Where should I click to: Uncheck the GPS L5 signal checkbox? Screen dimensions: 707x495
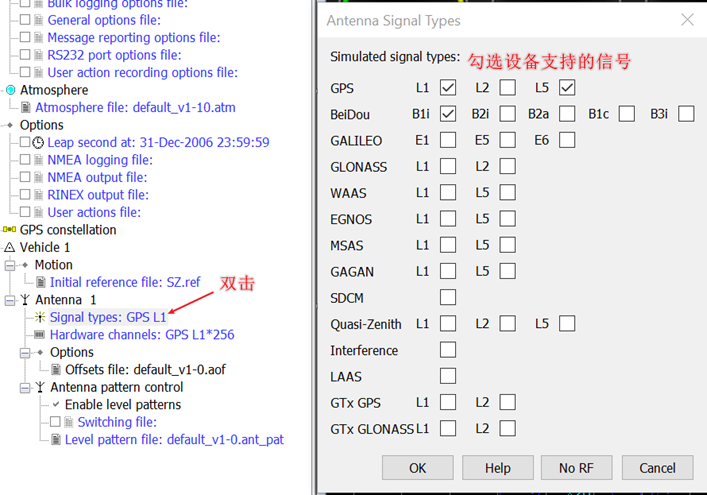[567, 88]
